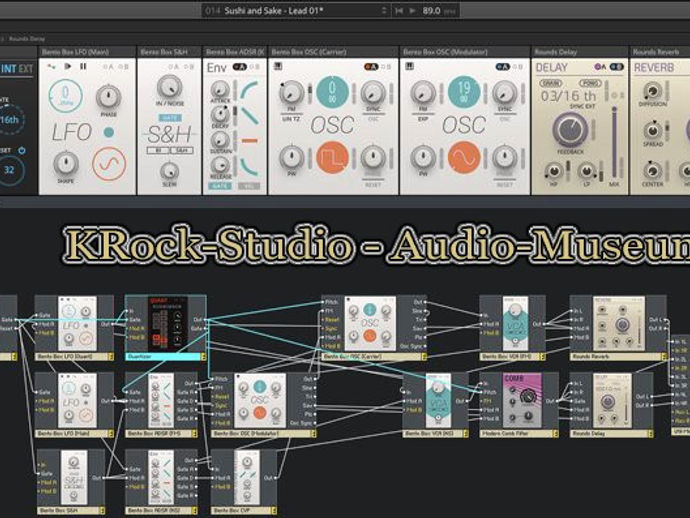This screenshot has width=690, height=518.
Task: Toggle the LFO pause icon
Action: tap(83, 66)
